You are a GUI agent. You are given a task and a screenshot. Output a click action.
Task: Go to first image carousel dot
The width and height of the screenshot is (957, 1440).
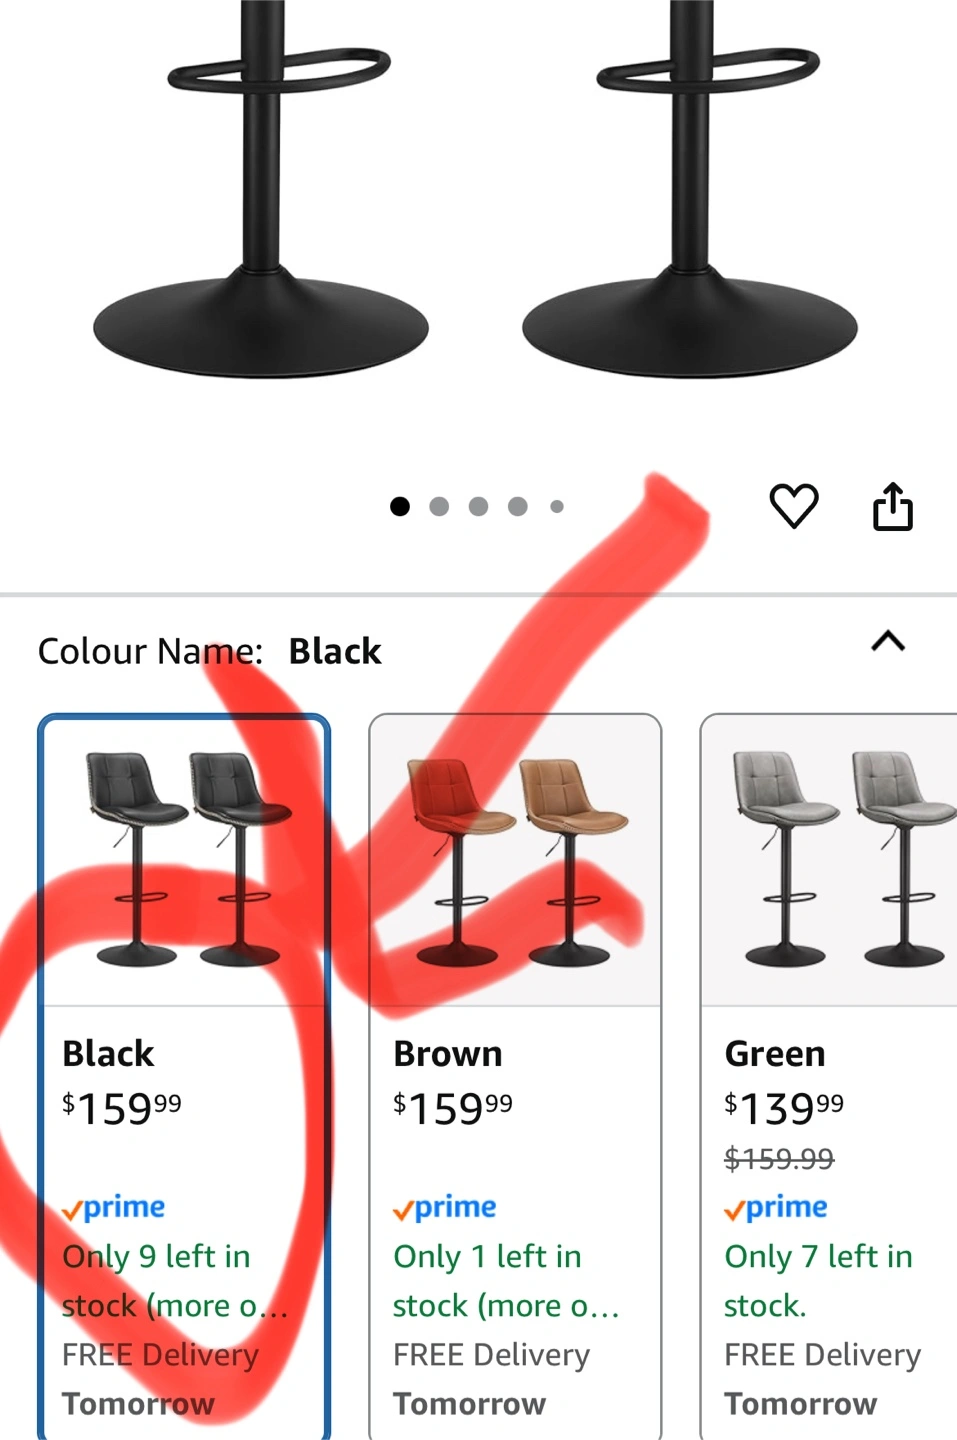[400, 507]
